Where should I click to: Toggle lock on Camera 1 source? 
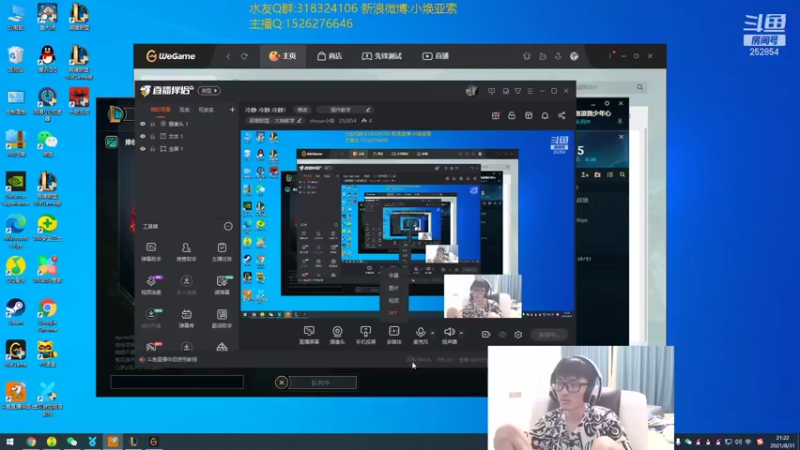(x=153, y=124)
